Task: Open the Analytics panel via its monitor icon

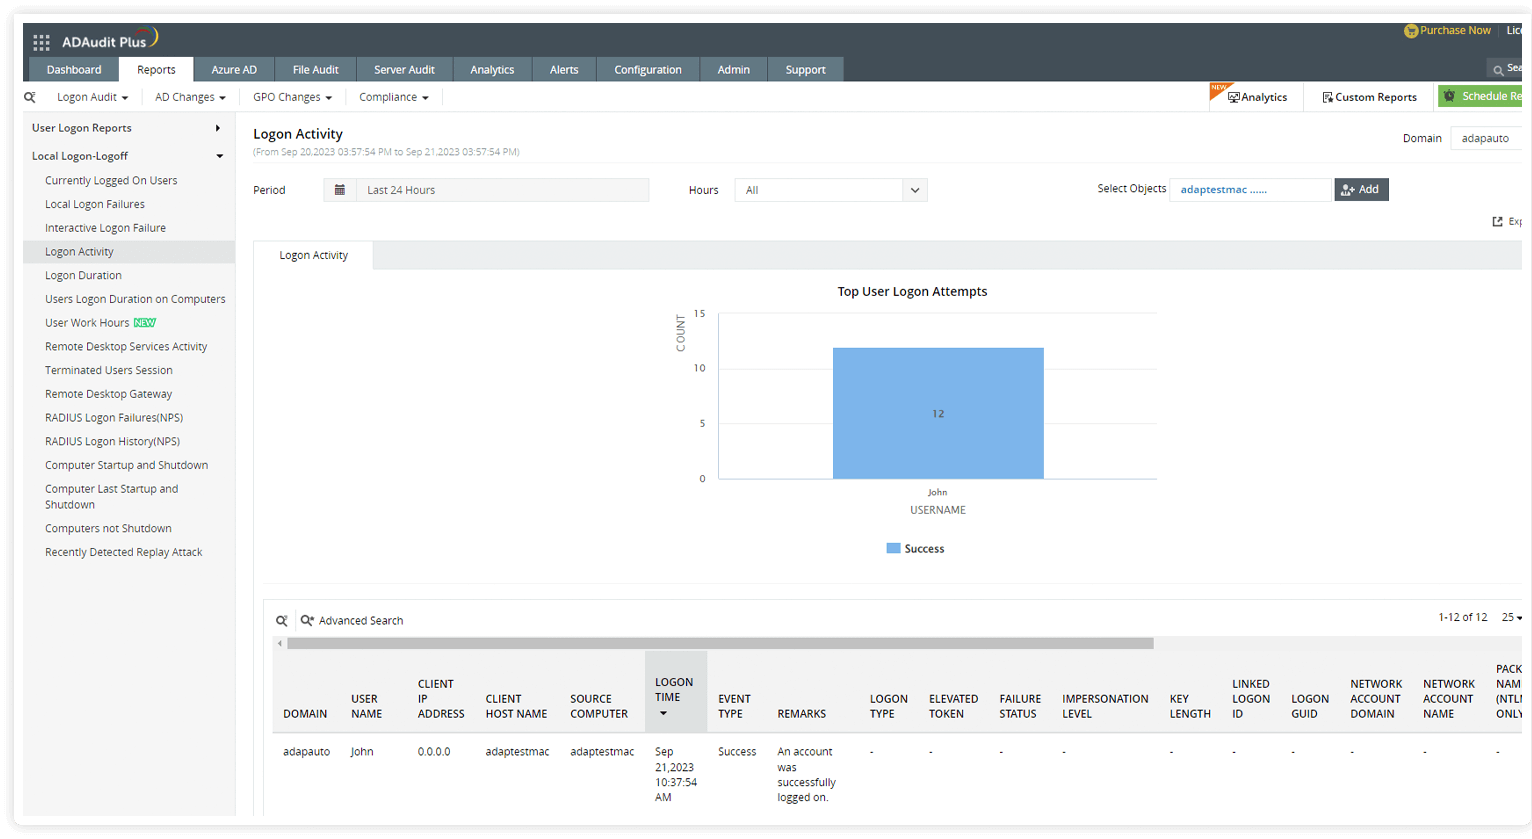Action: pyautogui.click(x=1233, y=97)
